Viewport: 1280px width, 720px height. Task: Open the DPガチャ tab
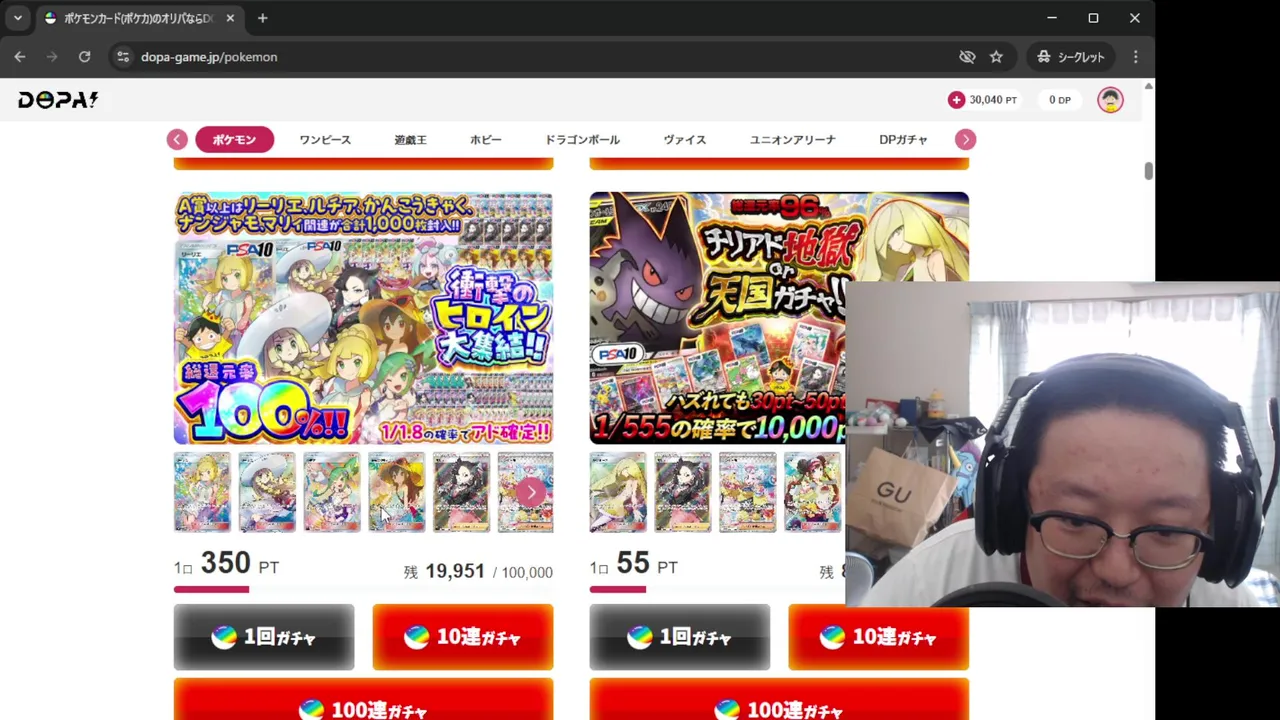tap(903, 140)
